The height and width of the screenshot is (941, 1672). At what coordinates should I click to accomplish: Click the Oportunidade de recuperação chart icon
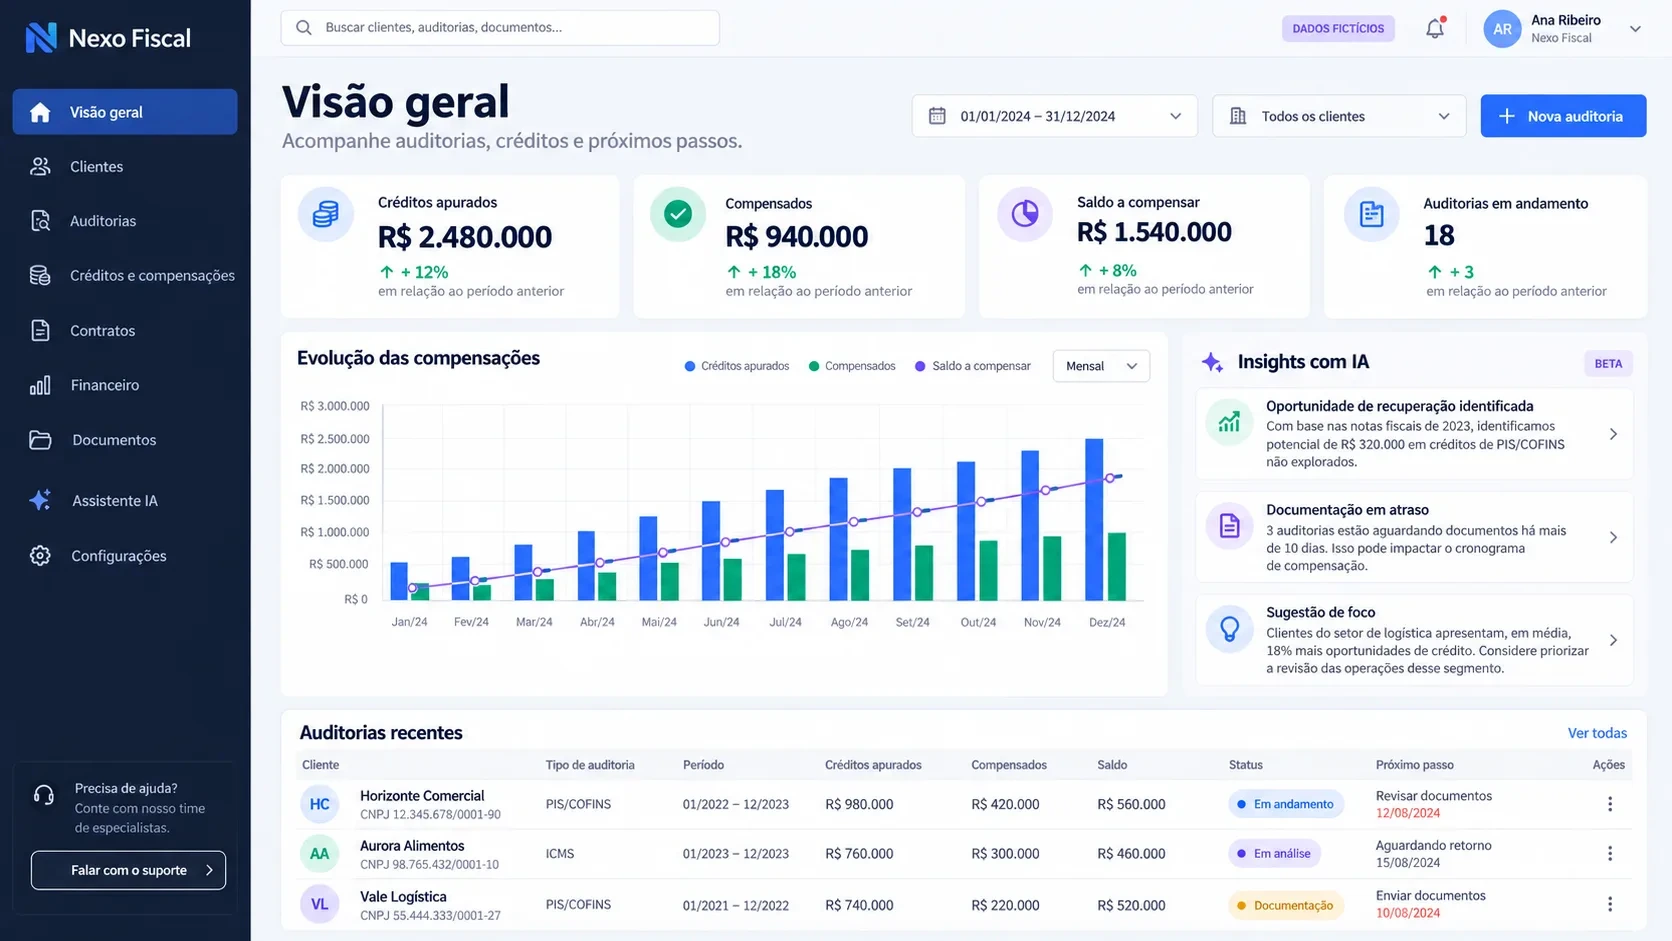pos(1229,422)
